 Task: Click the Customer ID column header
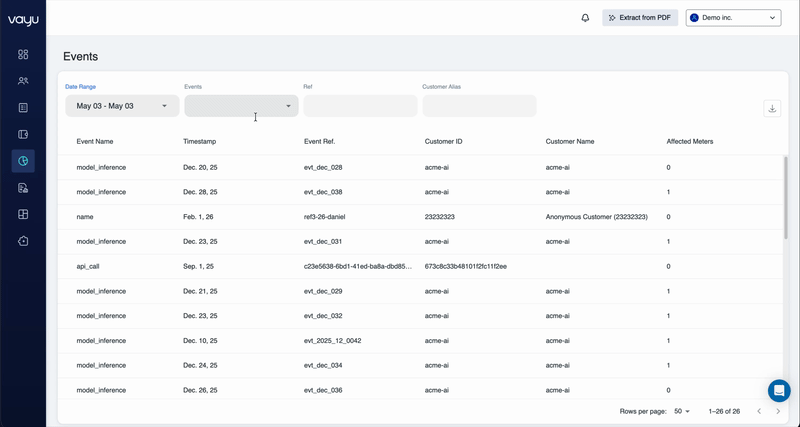pyautogui.click(x=443, y=141)
